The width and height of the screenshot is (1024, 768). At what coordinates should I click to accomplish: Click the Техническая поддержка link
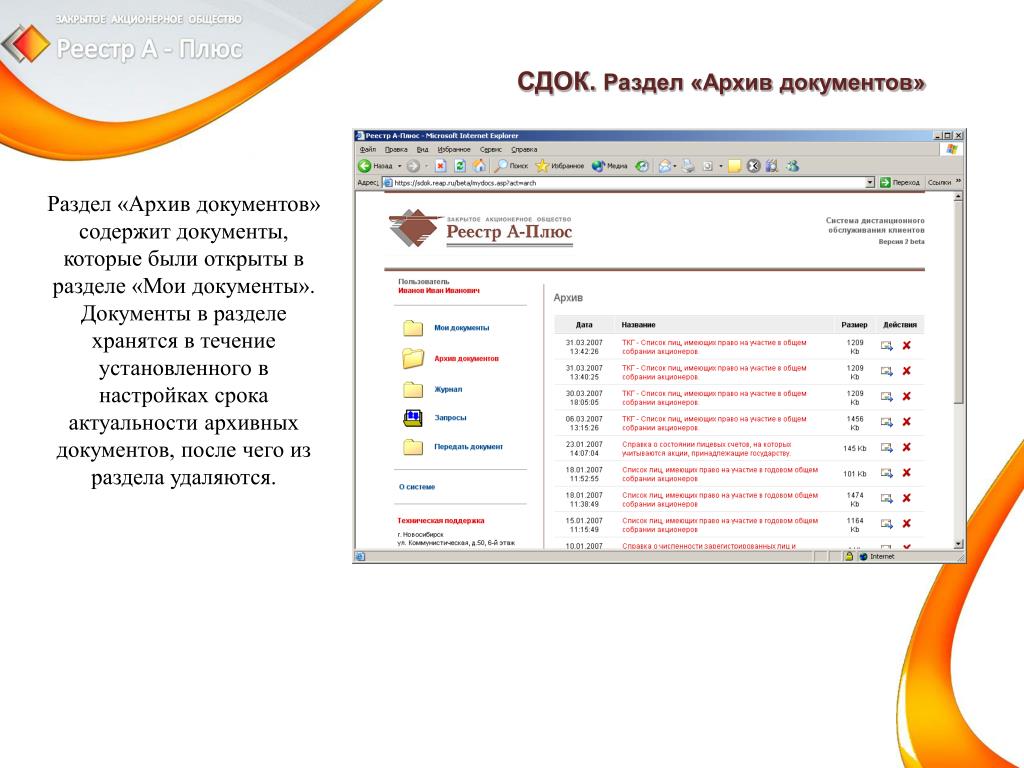click(441, 520)
